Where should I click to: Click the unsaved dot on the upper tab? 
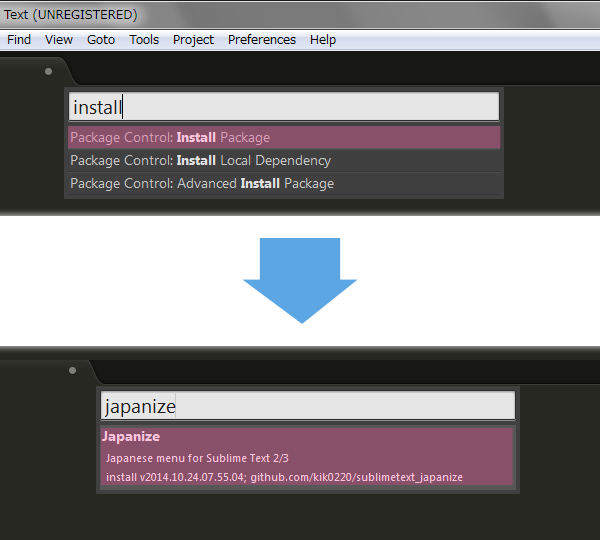click(x=48, y=72)
